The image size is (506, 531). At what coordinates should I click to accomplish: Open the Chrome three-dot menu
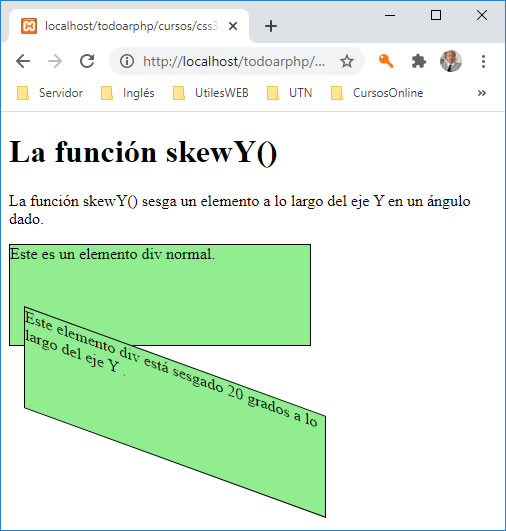[x=483, y=61]
